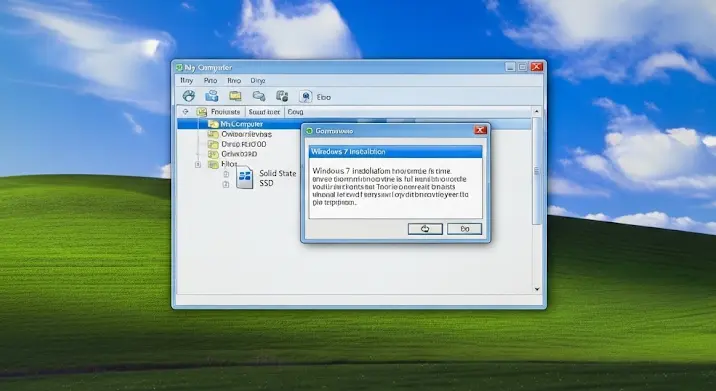Viewport: 716px width, 391px height.
Task: Select the "Windows 7 Installation" highlighted header
Action: point(395,152)
